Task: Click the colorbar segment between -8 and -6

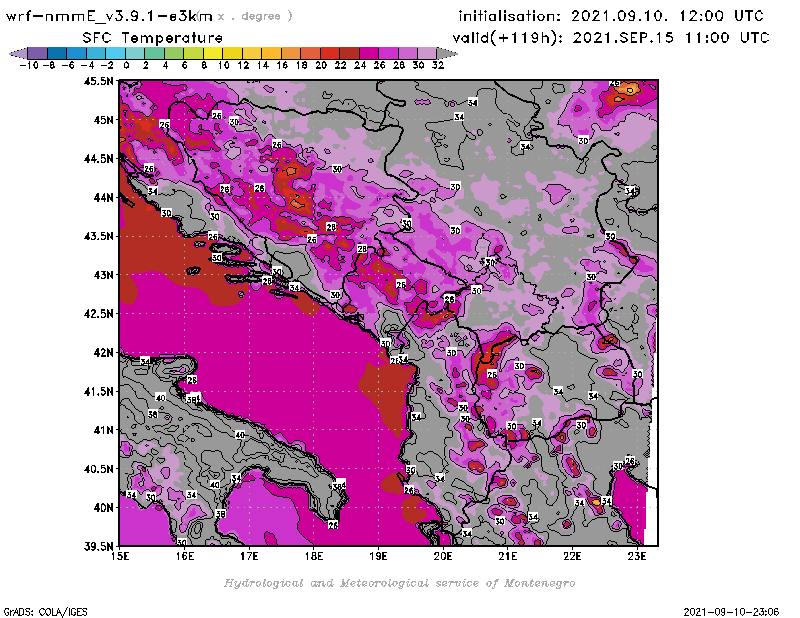Action: pos(57,53)
